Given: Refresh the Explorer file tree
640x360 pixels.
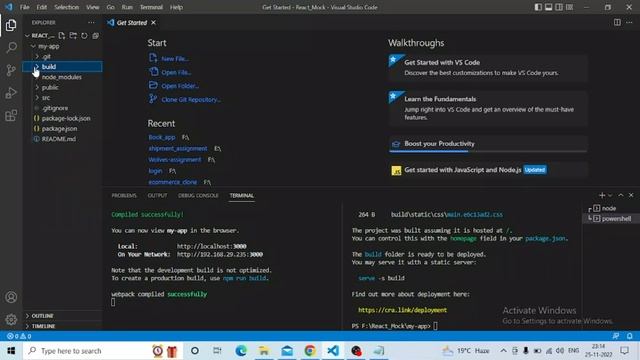Looking at the screenshot, I should [84, 36].
